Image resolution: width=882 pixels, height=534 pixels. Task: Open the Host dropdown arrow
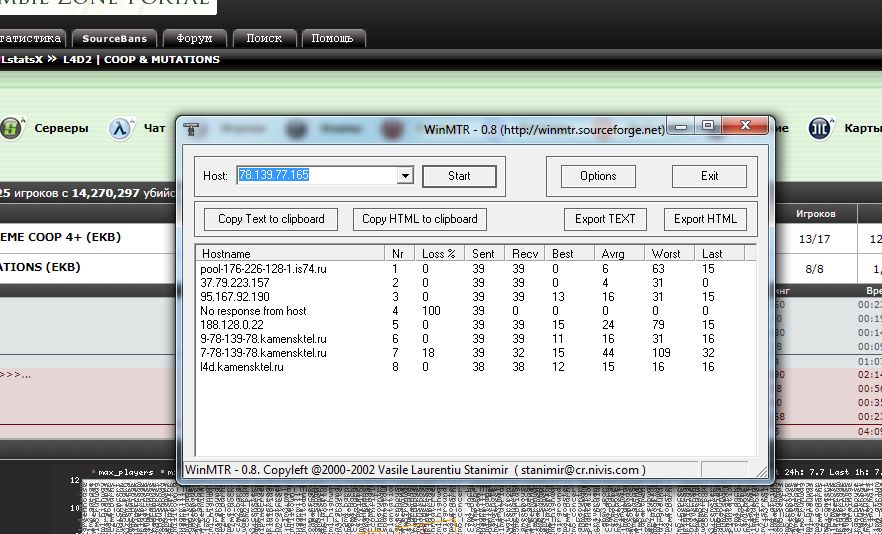pyautogui.click(x=405, y=176)
